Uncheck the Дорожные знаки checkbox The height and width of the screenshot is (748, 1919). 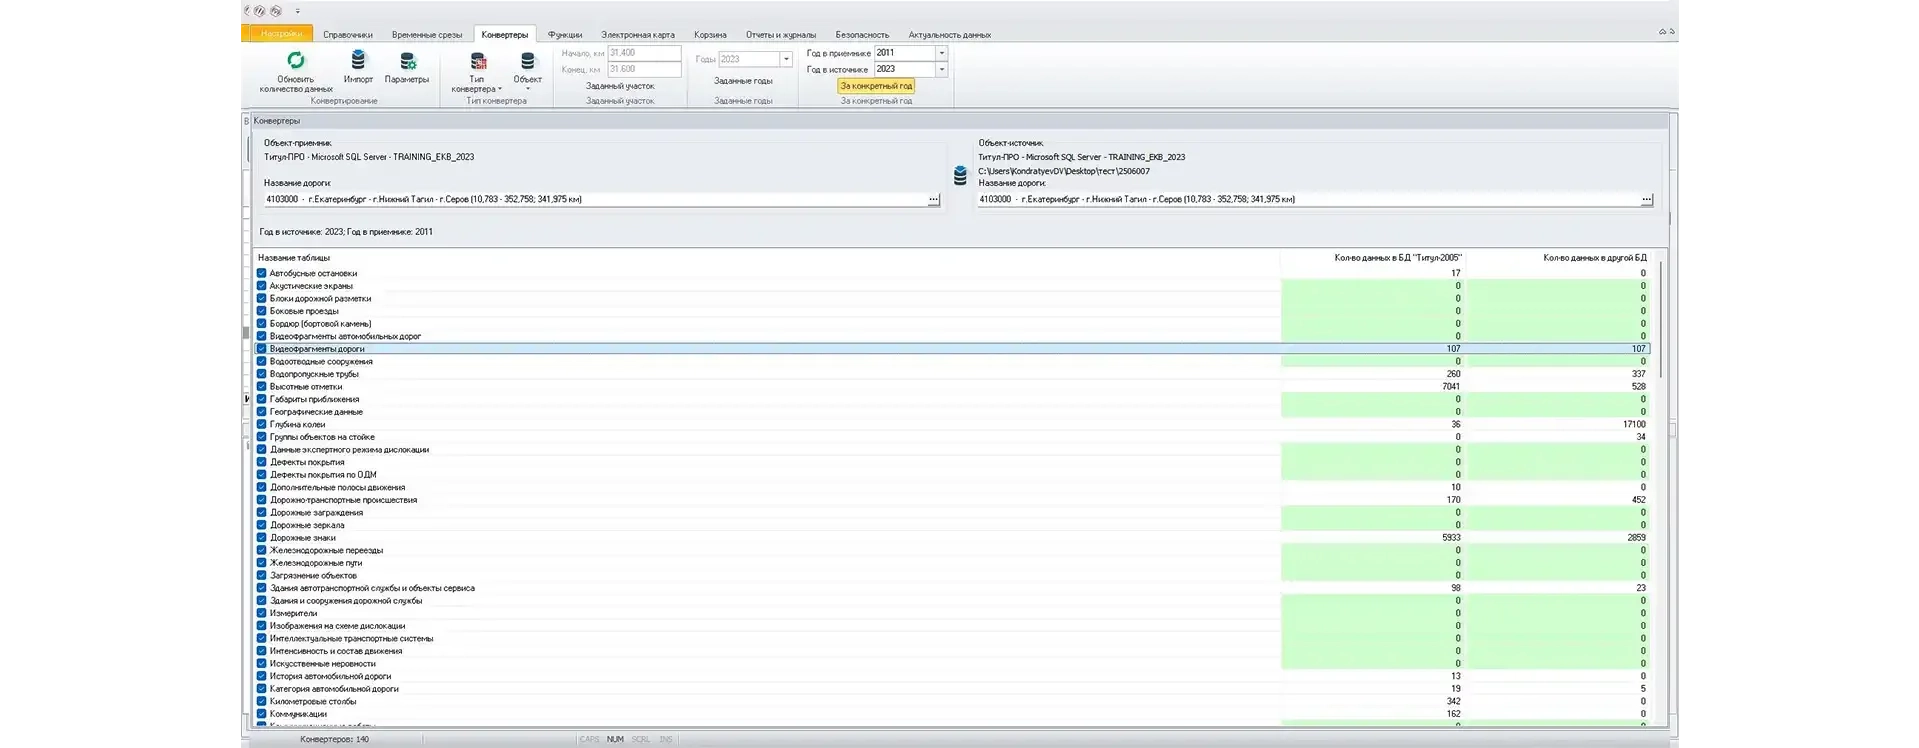[x=262, y=538]
